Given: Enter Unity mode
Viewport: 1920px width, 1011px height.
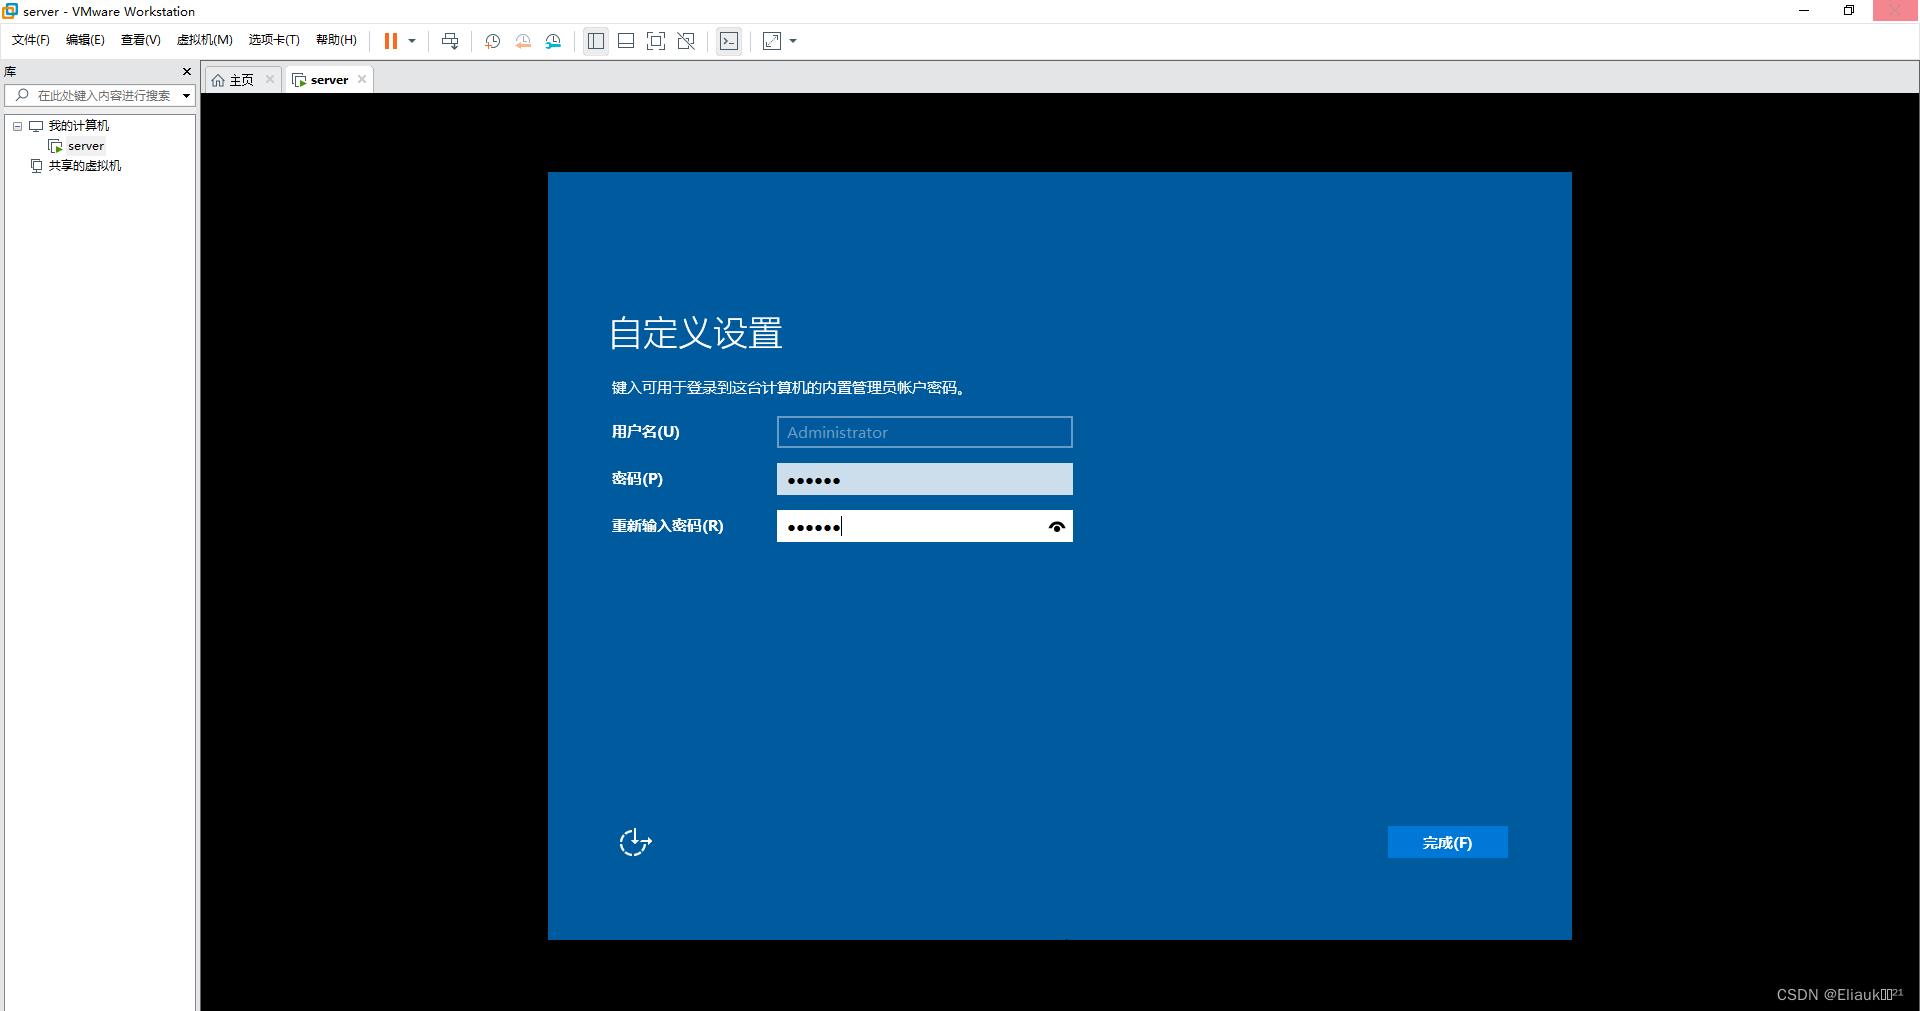Looking at the screenshot, I should (x=686, y=41).
